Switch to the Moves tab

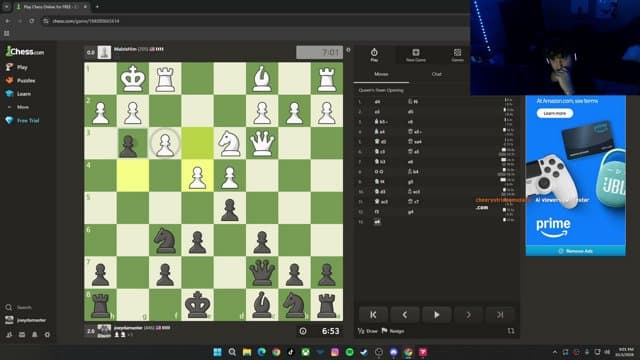pyautogui.click(x=381, y=74)
